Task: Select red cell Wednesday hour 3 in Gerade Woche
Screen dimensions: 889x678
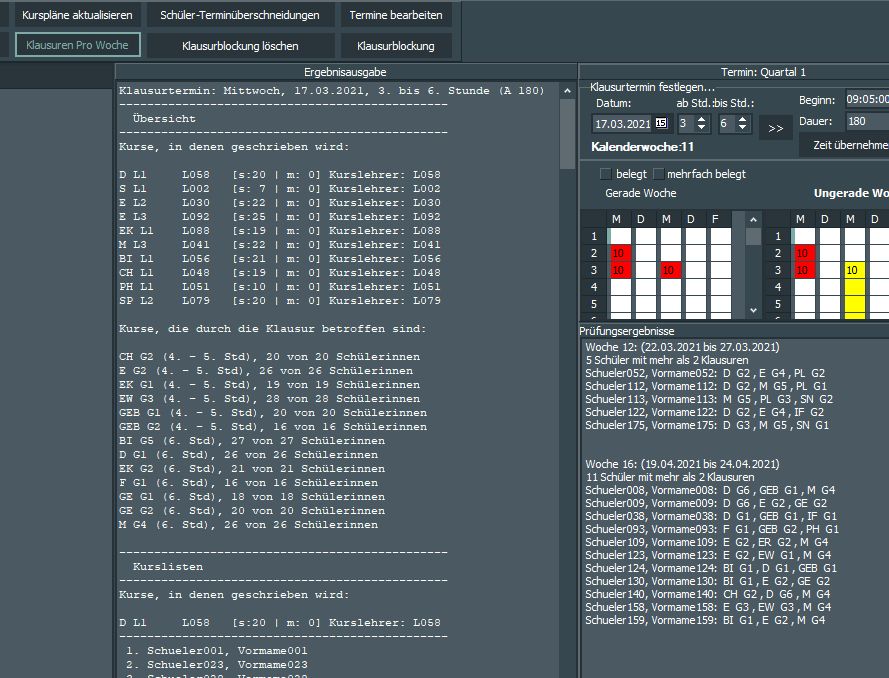Action: click(x=670, y=270)
